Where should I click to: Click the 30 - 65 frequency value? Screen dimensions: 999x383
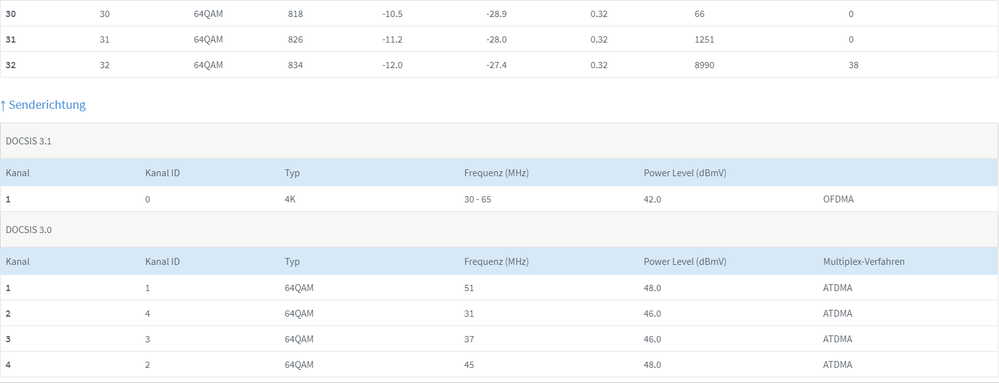(x=478, y=199)
